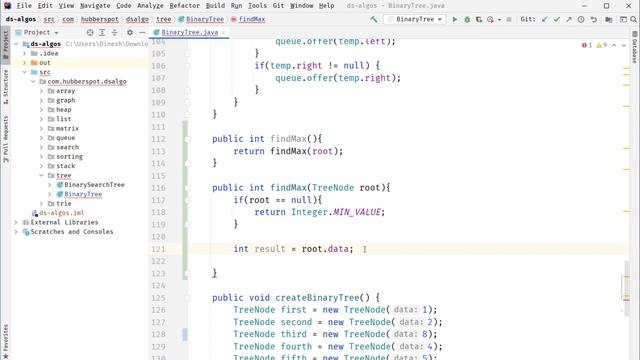The height and width of the screenshot is (360, 640).
Task: Close the BinaryTree.java tab
Action: [x=224, y=32]
